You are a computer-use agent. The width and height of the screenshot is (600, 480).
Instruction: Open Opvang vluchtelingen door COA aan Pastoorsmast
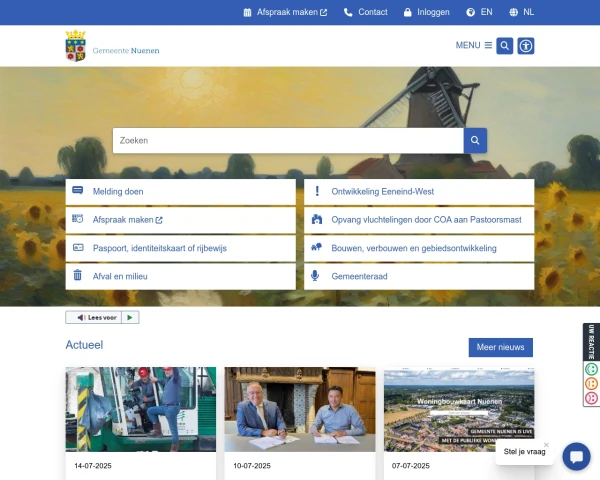[419, 220]
